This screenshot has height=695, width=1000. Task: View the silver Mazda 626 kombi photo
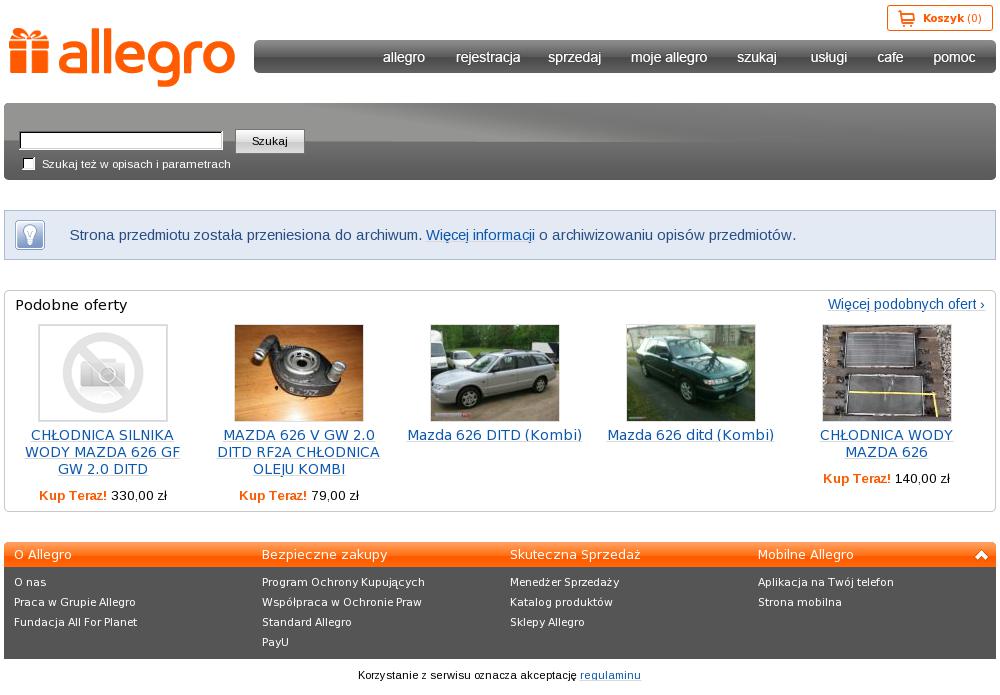[495, 373]
